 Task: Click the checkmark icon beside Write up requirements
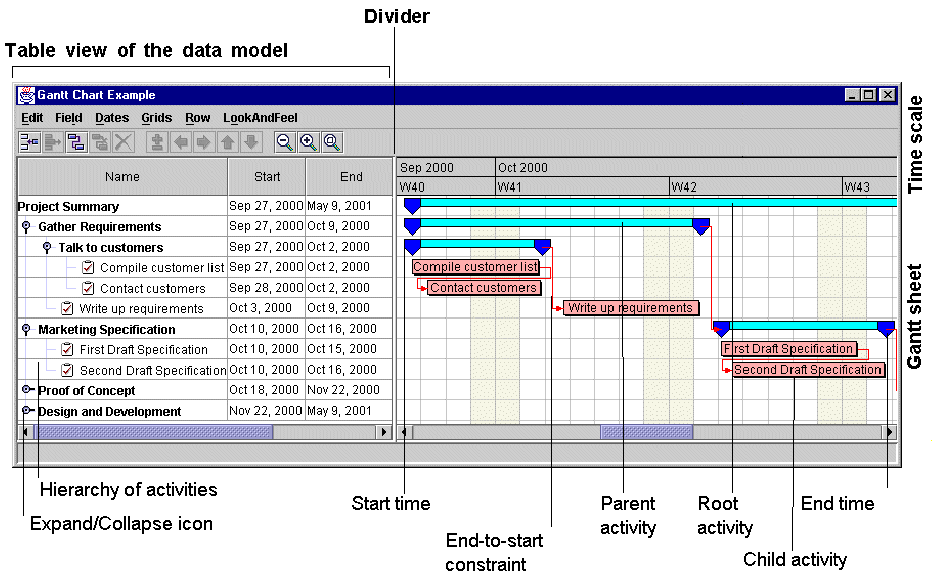click(67, 308)
